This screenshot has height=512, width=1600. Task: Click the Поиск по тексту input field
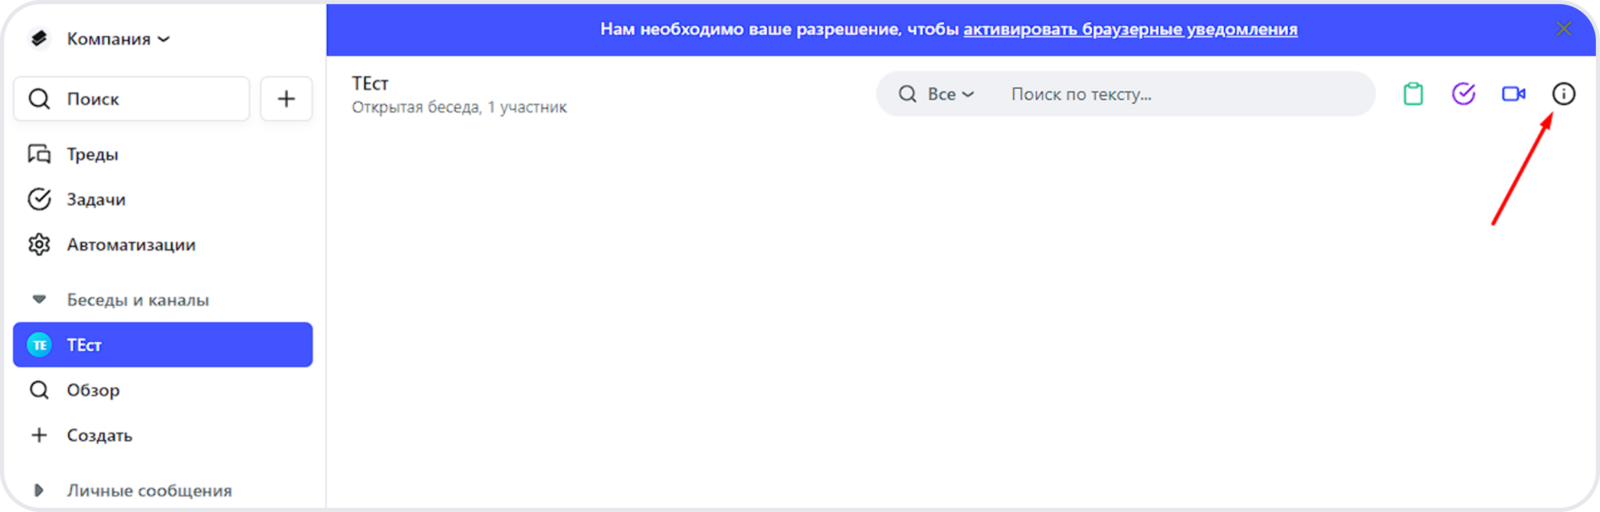coord(1180,94)
